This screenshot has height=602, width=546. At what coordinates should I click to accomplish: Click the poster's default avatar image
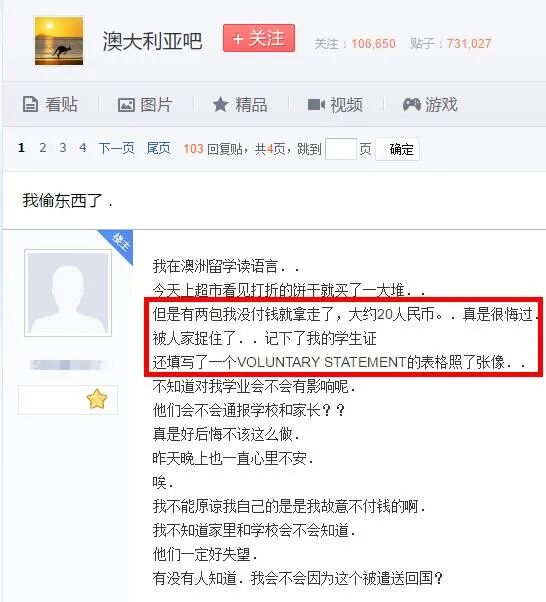click(x=68, y=293)
